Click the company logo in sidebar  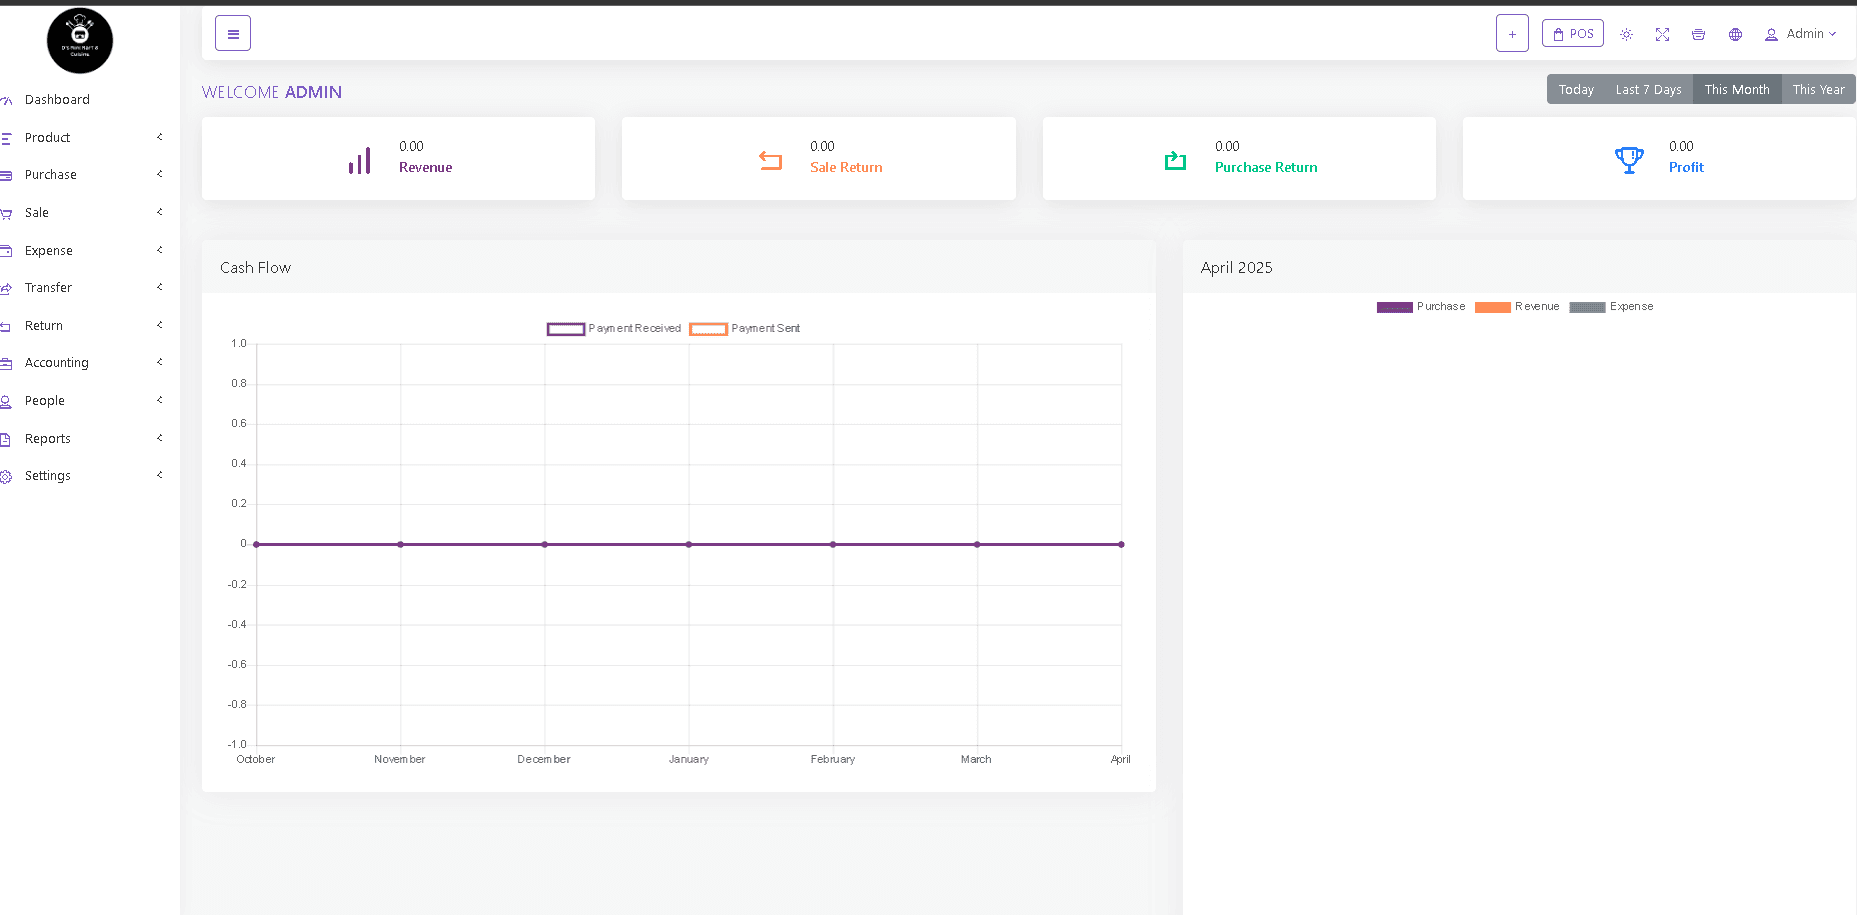[80, 41]
